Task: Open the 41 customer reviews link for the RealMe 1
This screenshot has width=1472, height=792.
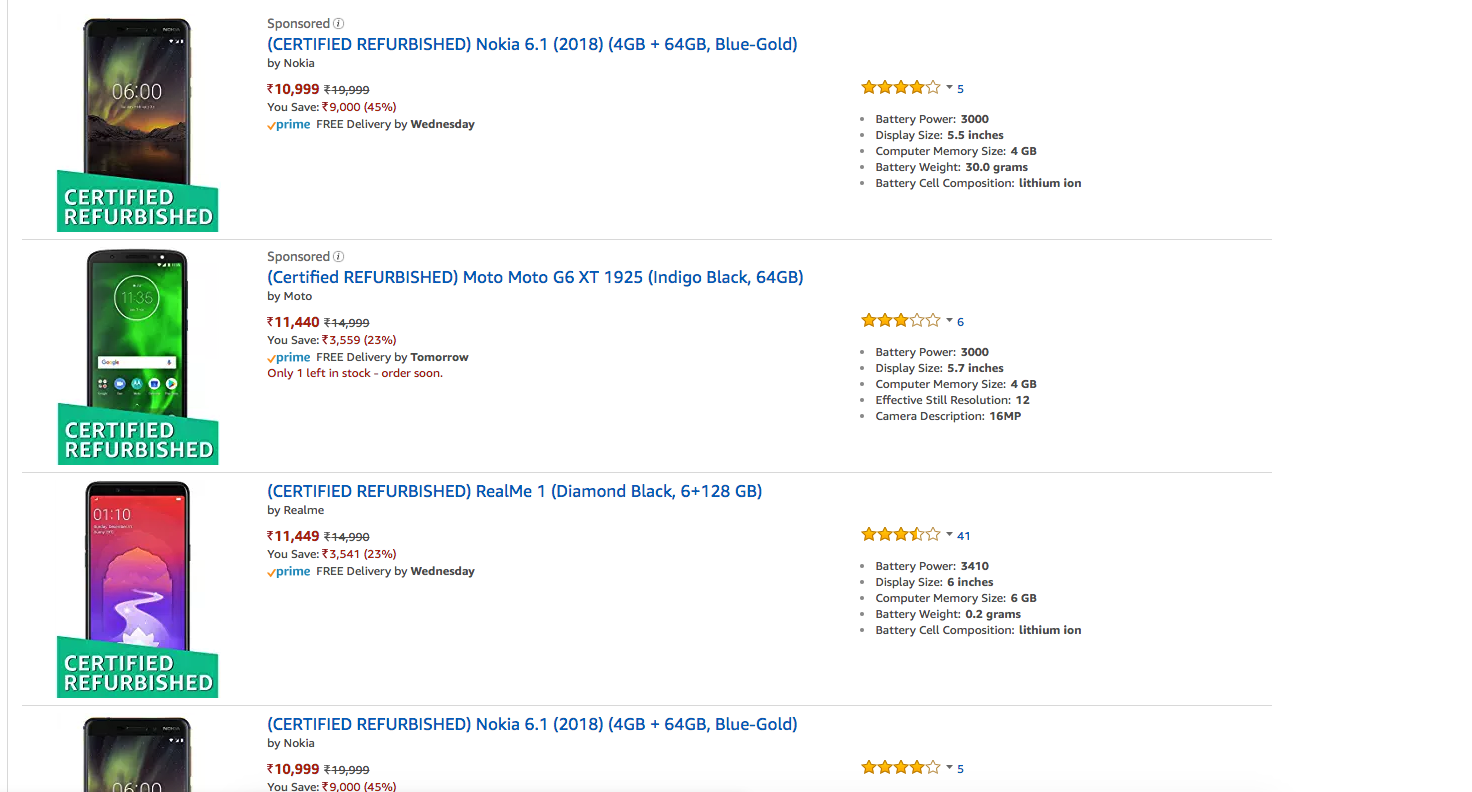Action: tap(964, 535)
